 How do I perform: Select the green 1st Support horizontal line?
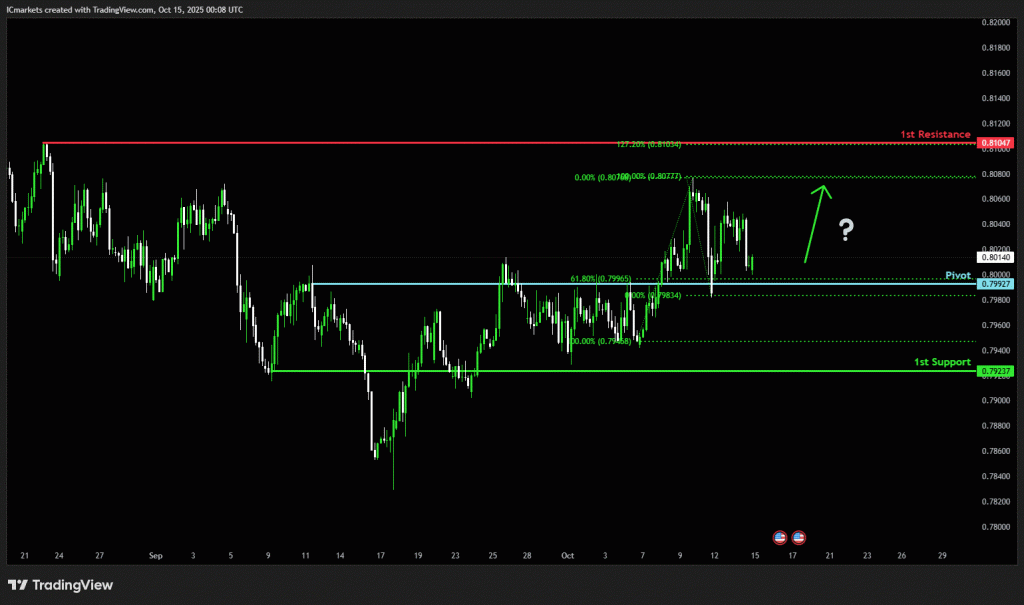pos(600,371)
